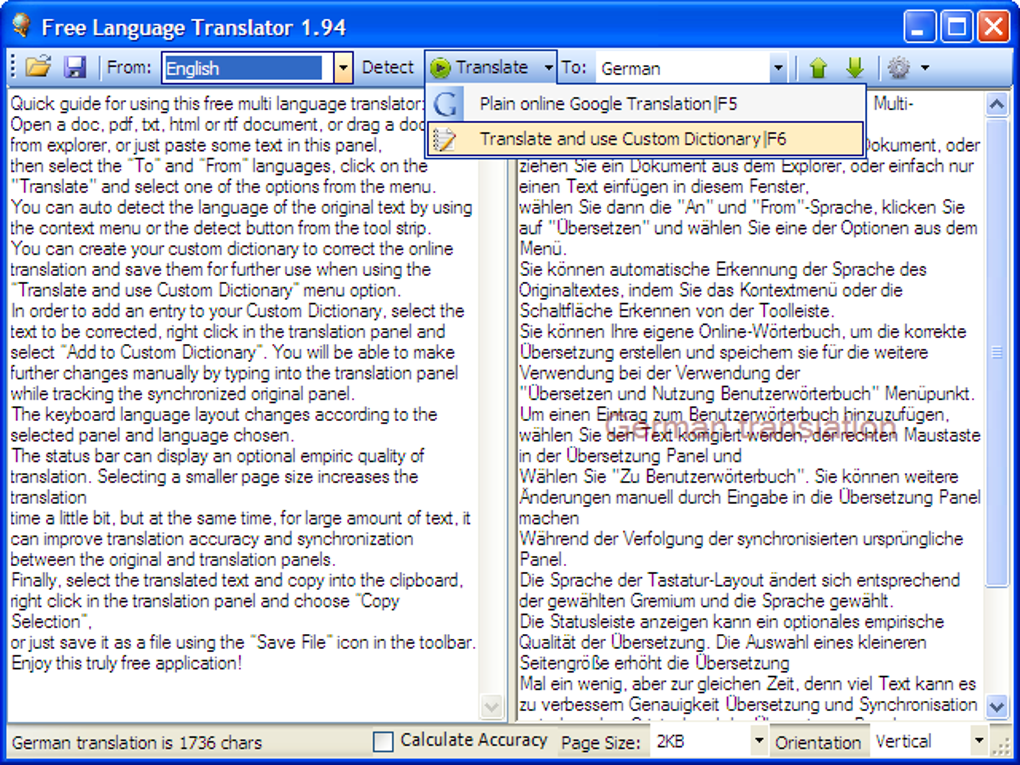Maximize the Free Language Translator window
Image resolution: width=1020 pixels, height=765 pixels.
coord(956,27)
